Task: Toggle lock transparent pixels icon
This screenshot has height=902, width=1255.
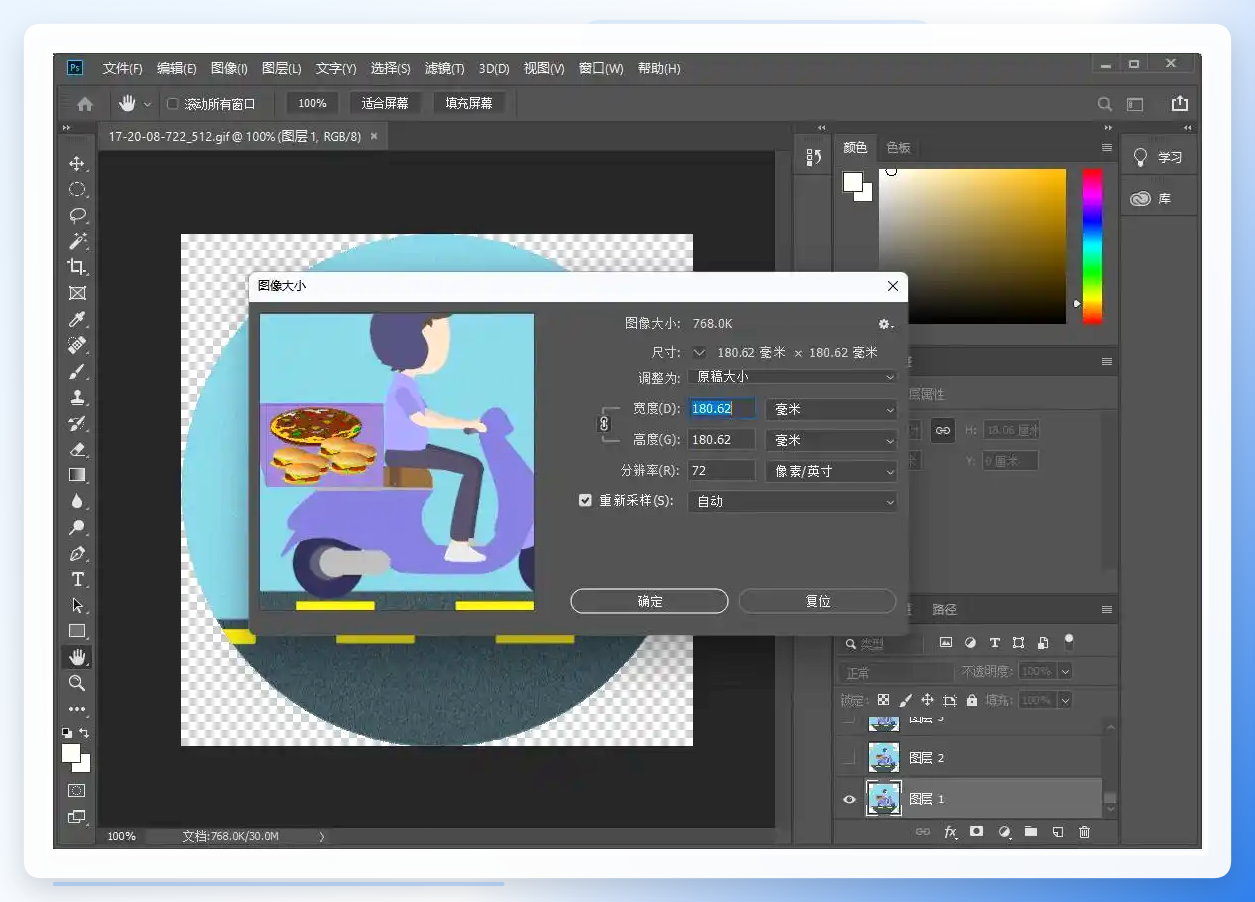Action: pos(883,700)
